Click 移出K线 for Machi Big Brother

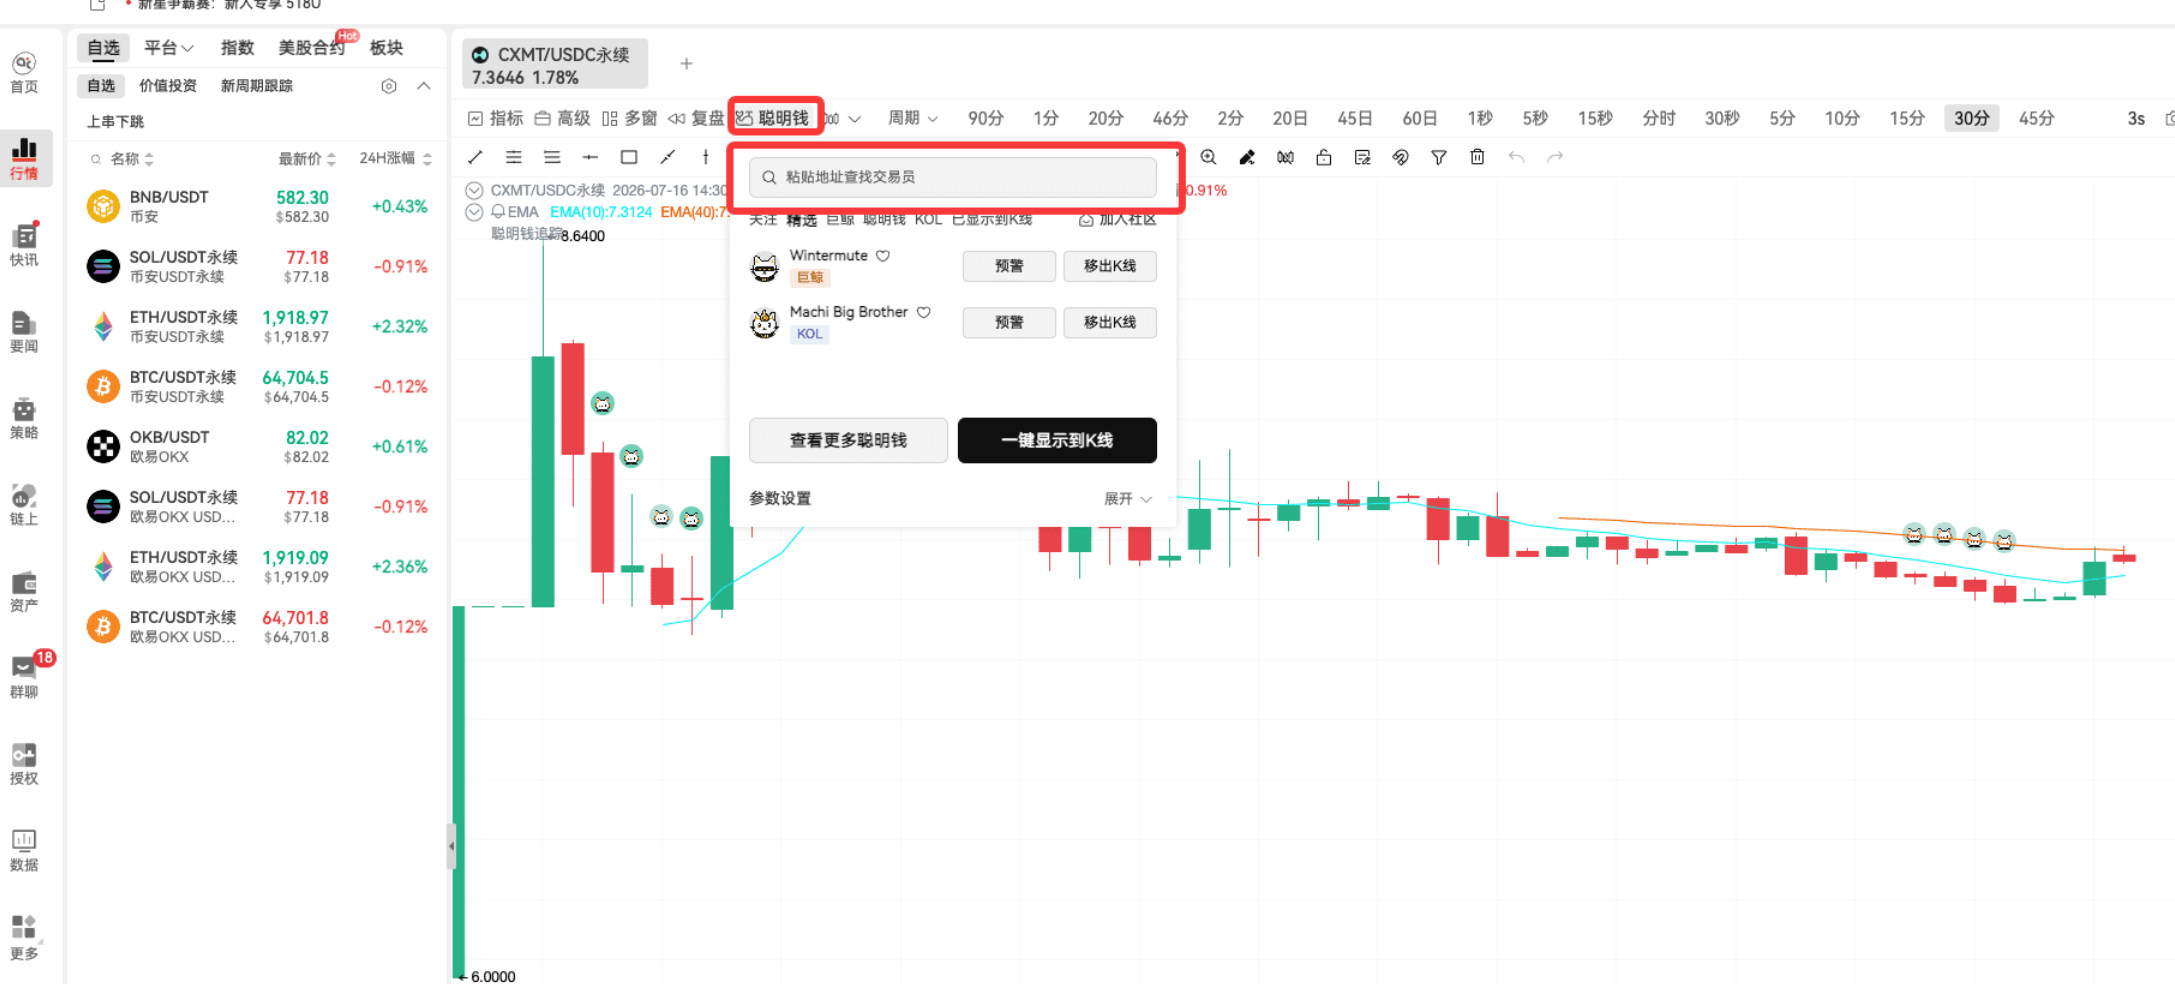(1110, 322)
